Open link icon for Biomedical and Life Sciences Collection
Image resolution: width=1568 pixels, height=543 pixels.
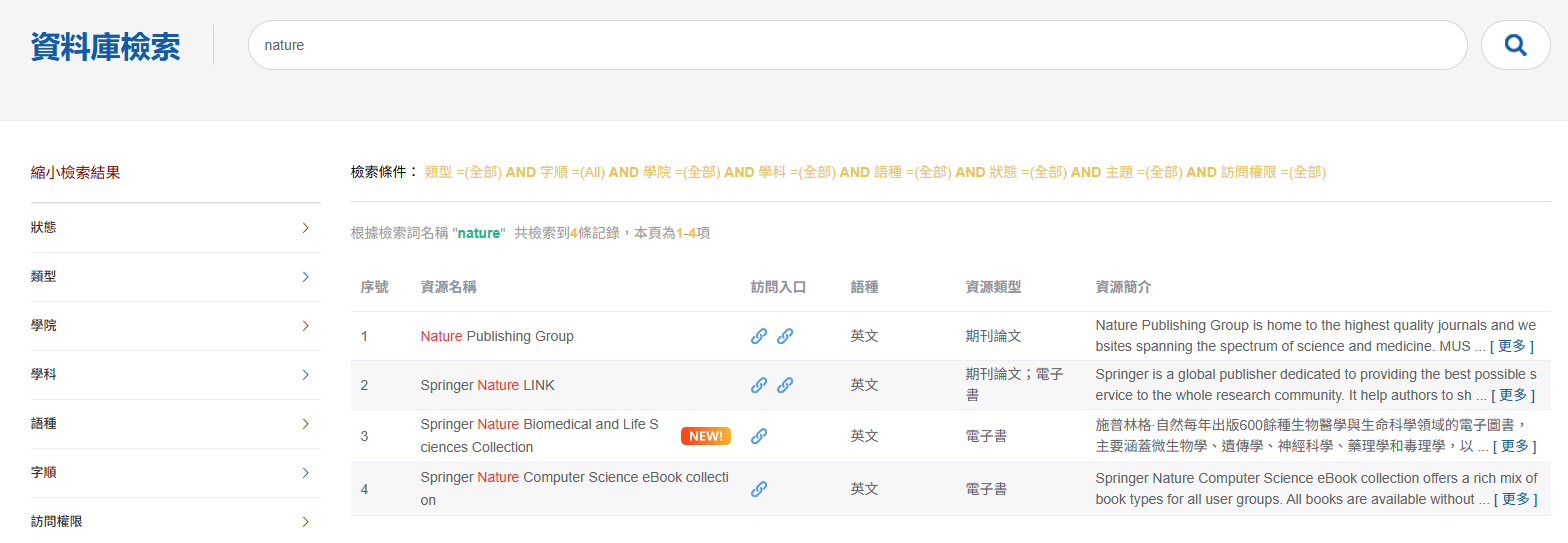[759, 436]
